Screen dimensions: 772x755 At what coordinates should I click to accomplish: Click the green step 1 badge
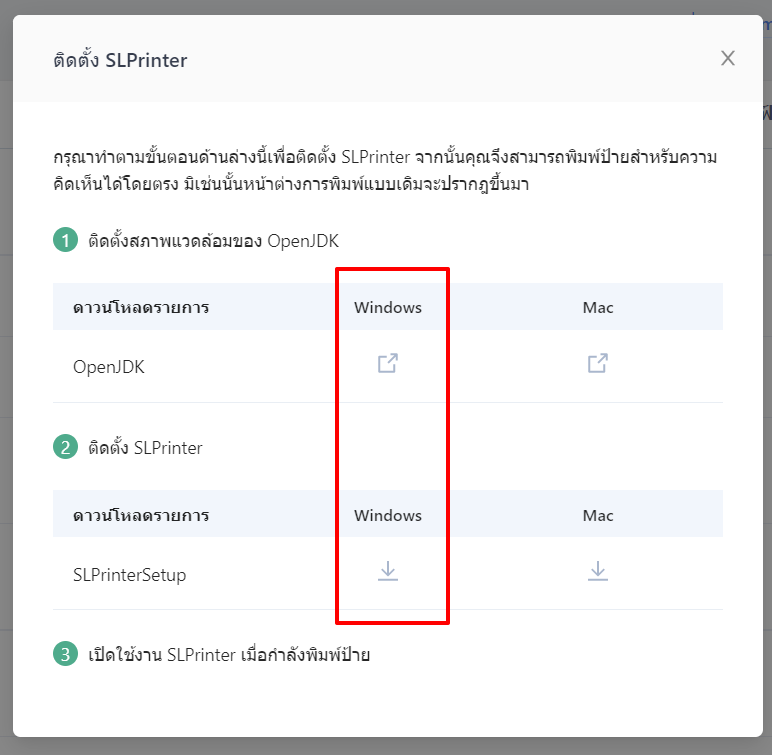coord(65,240)
